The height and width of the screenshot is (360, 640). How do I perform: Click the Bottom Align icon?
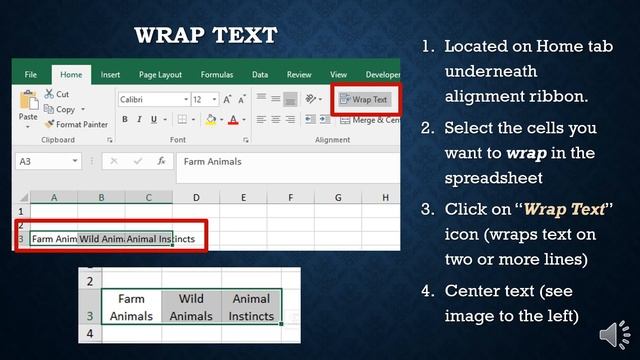290,99
